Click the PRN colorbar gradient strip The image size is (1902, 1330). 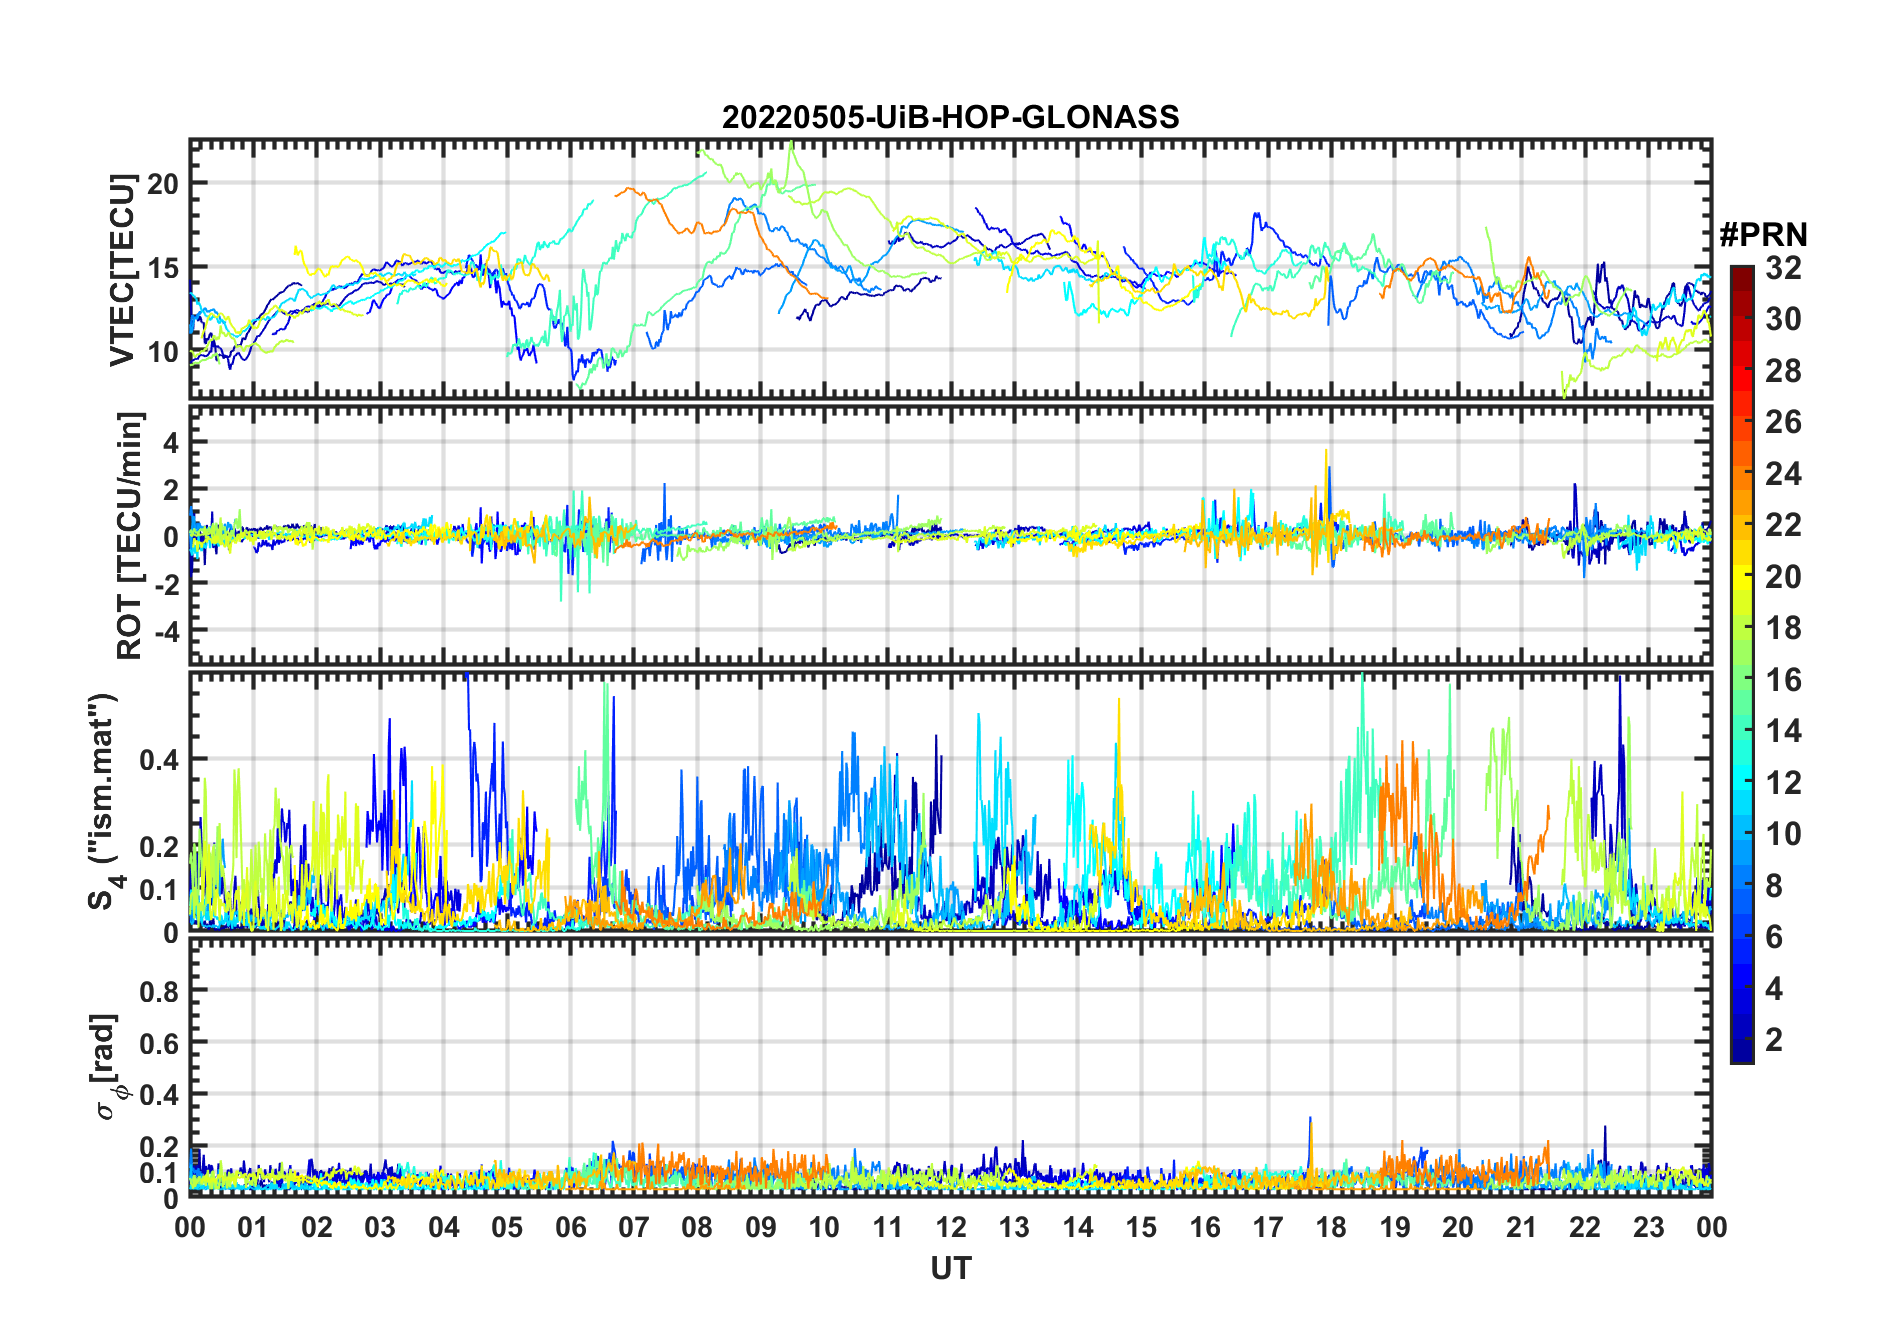point(1742,664)
